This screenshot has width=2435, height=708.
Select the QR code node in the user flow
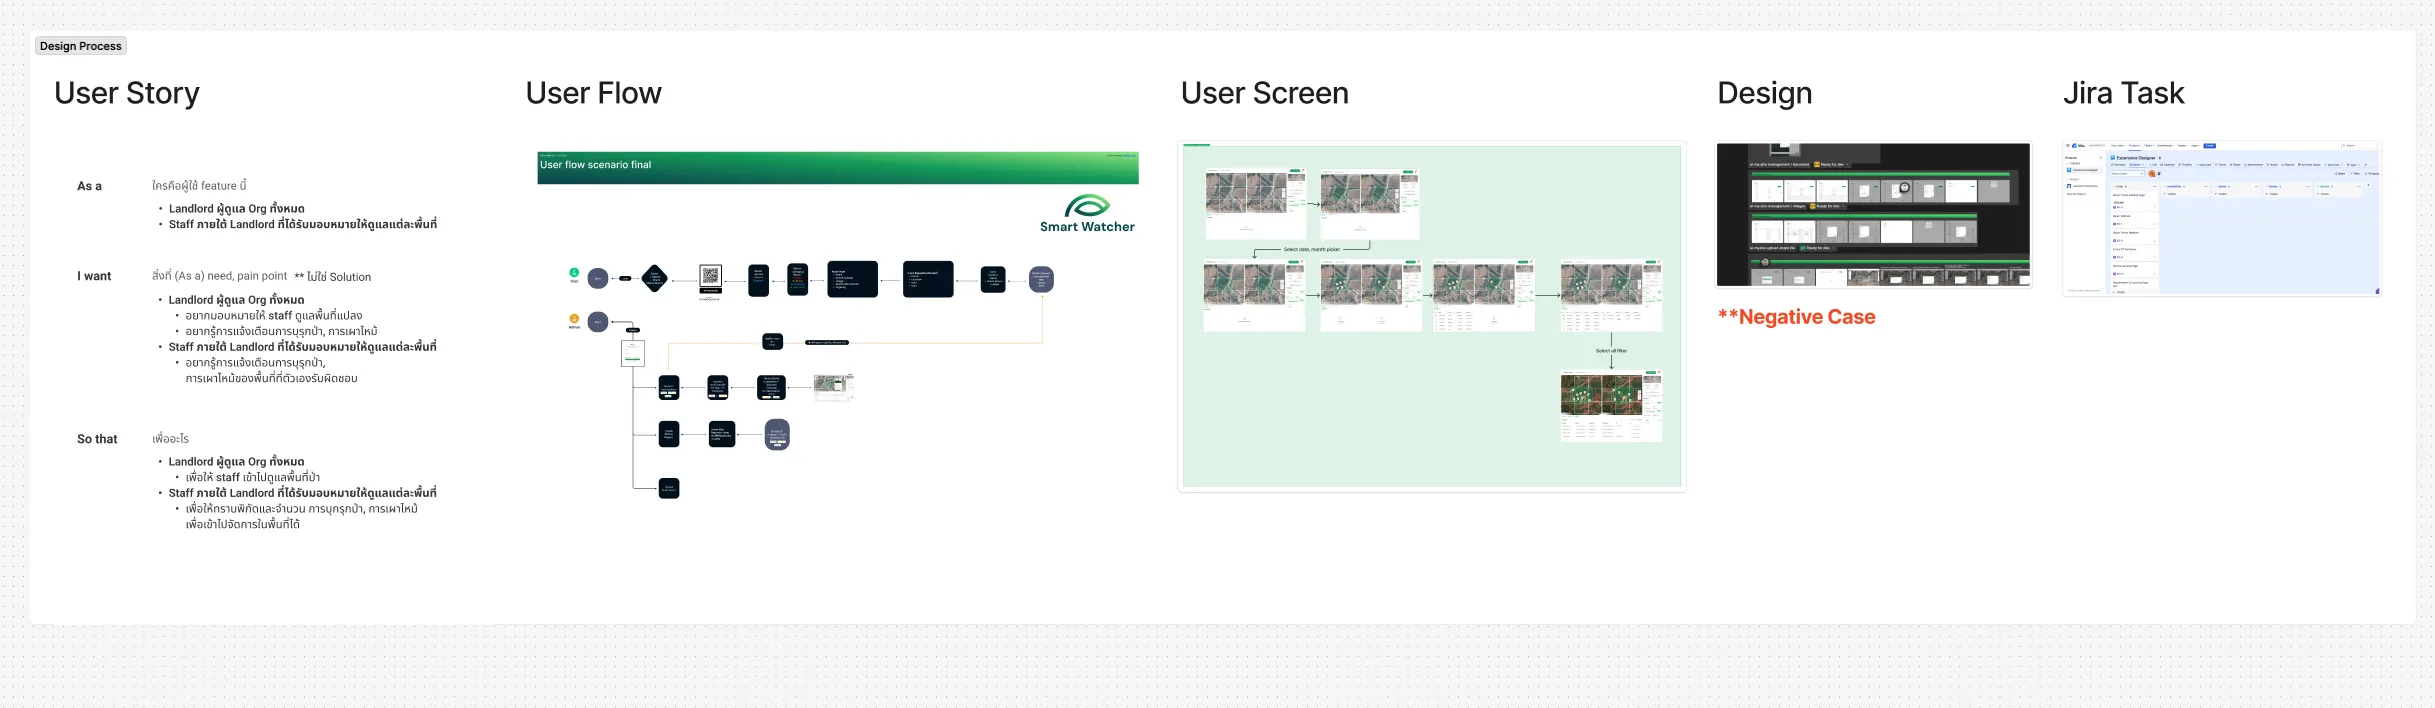[710, 277]
